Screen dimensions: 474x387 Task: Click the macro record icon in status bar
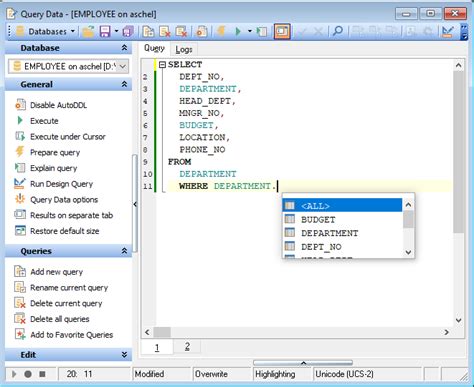tap(28, 374)
